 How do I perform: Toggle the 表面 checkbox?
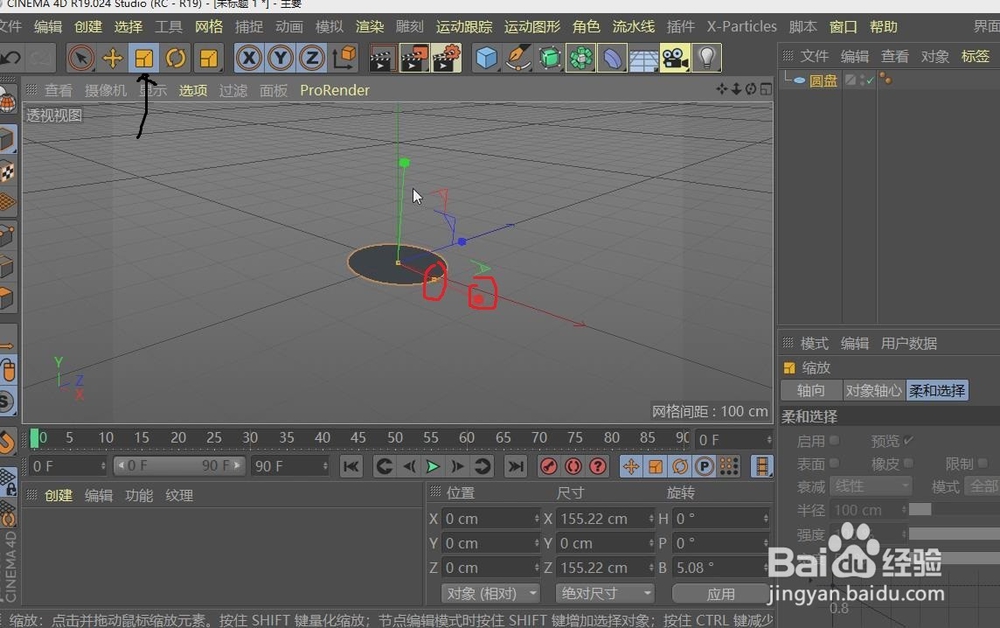pos(834,463)
